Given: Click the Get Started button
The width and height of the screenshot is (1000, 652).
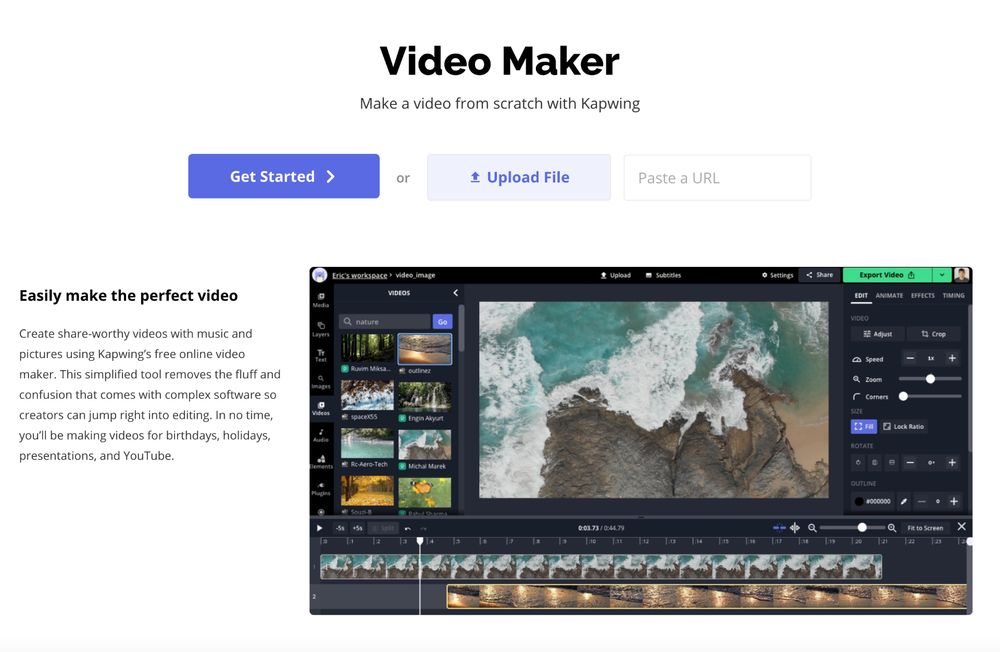Looking at the screenshot, I should pyautogui.click(x=283, y=176).
